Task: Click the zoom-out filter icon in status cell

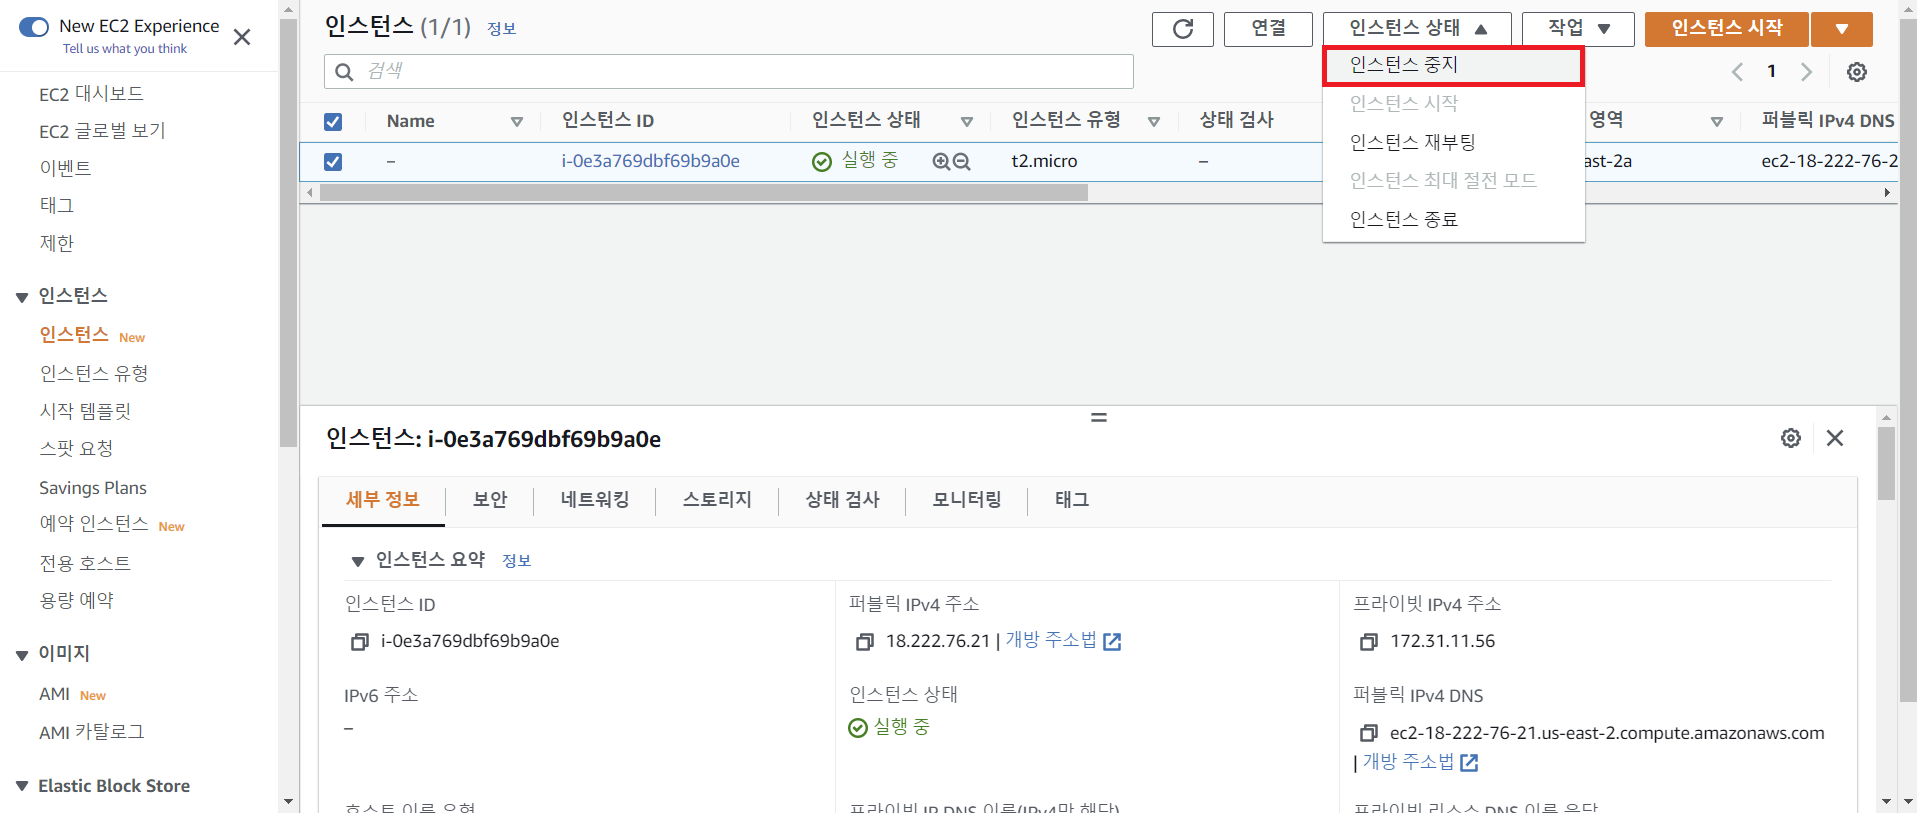Action: pos(962,161)
